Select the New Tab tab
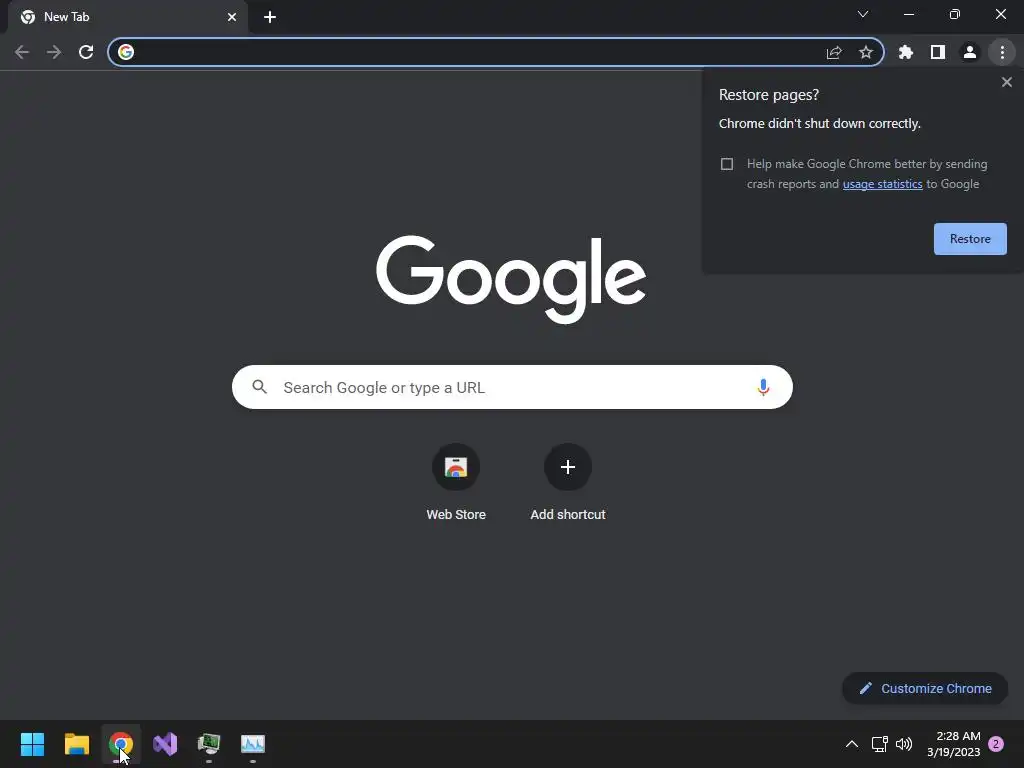Screen dimensions: 1024x768 [127, 17]
